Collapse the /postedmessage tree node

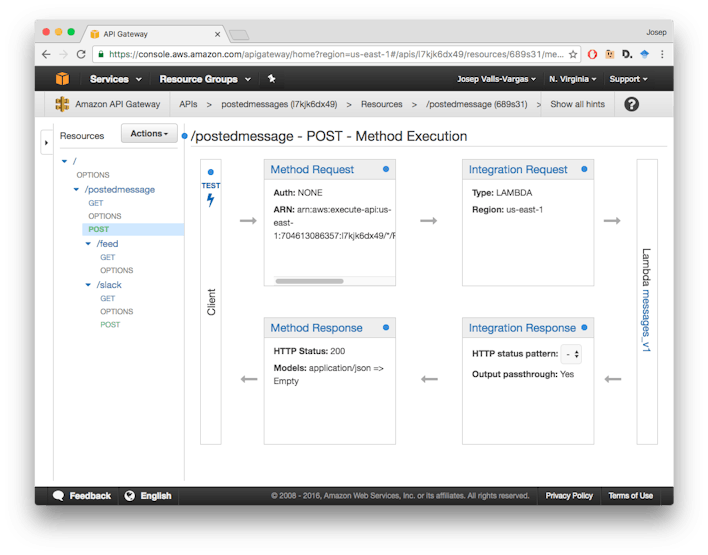tap(76, 190)
